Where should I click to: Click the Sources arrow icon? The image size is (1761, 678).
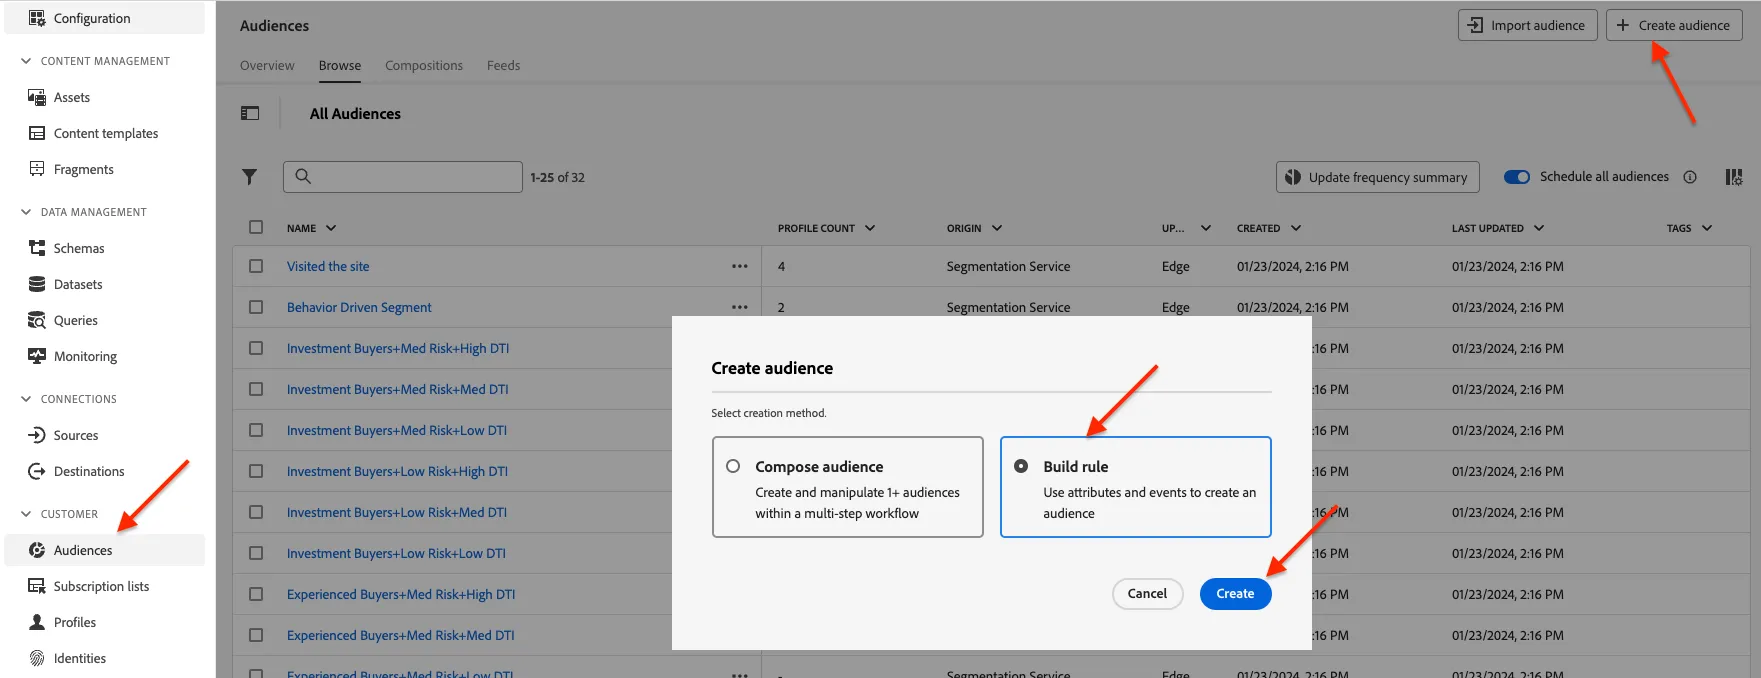tap(37, 435)
